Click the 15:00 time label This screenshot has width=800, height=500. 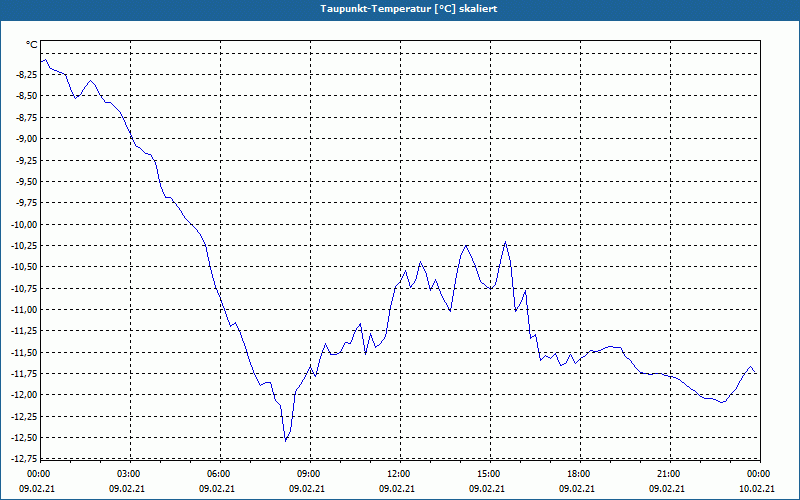(490, 474)
